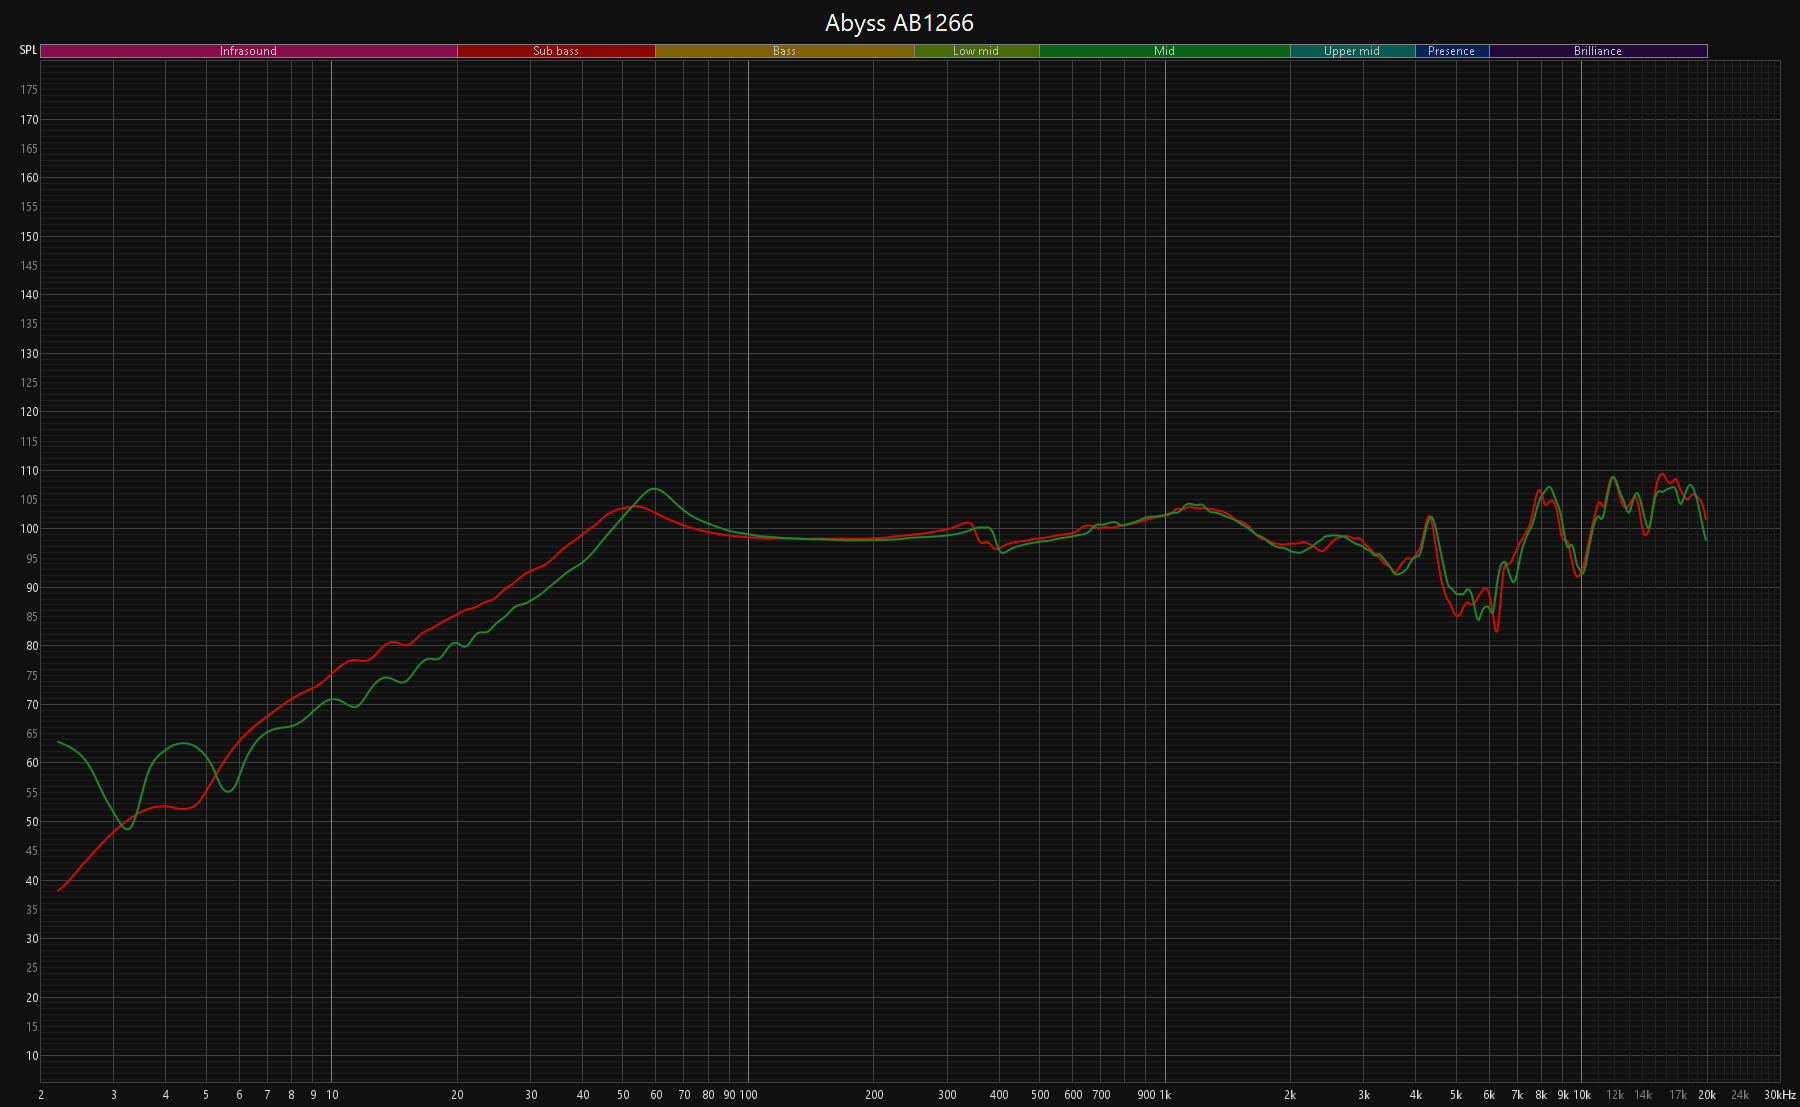
Task: Click the green curve's start at far left
Action: point(59,742)
